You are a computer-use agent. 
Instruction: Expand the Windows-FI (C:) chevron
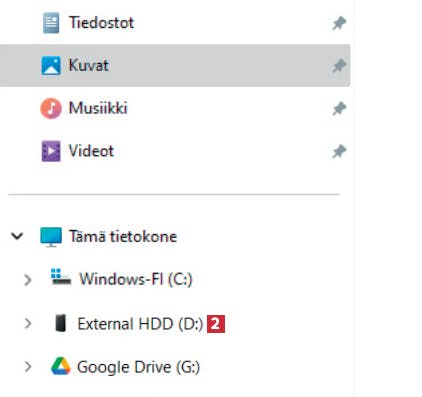28,280
